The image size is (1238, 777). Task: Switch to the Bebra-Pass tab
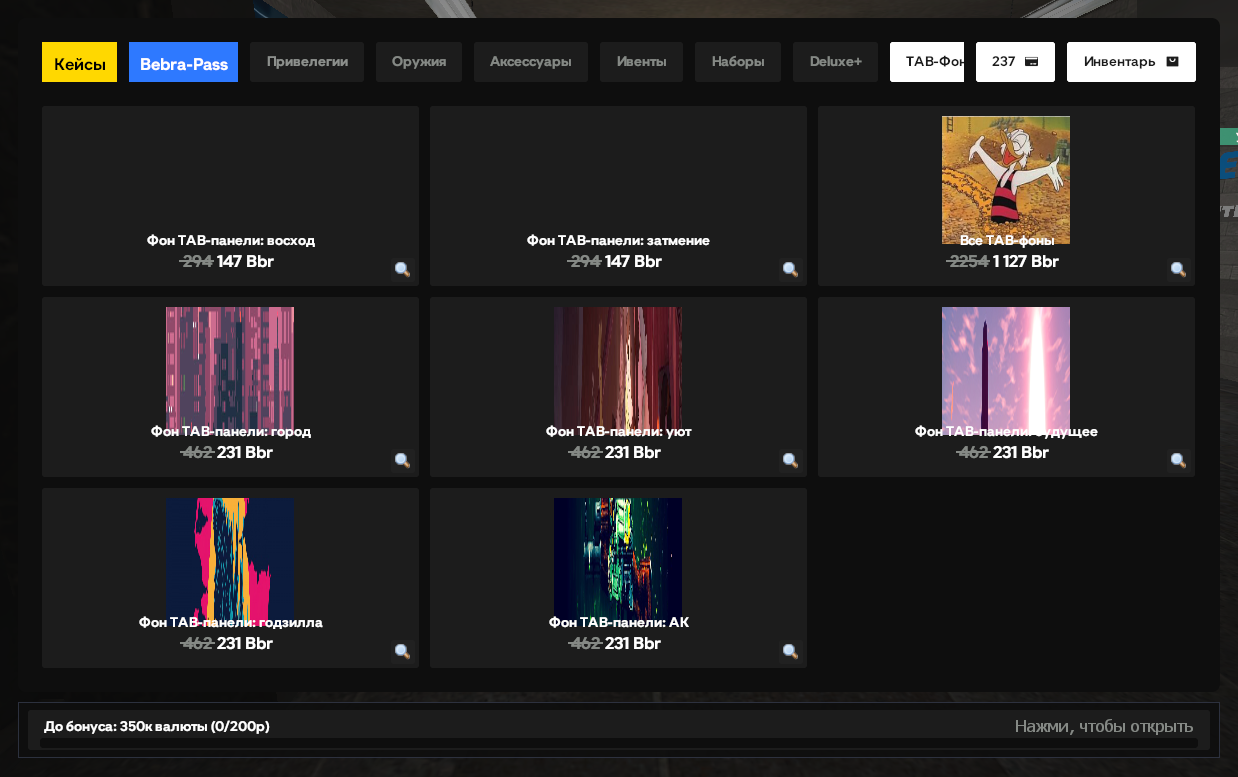[183, 62]
